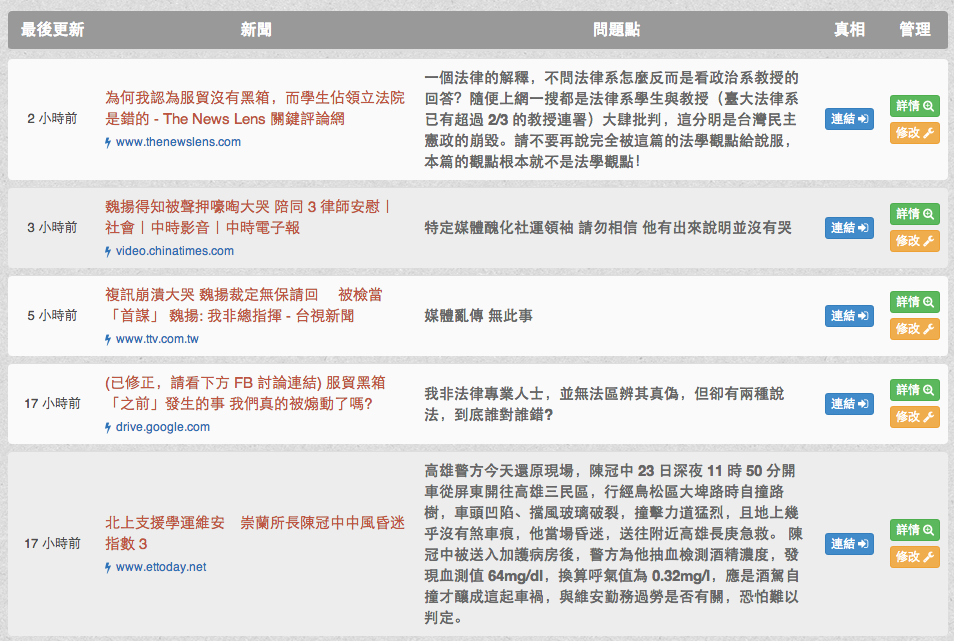Click lightning icon beside drive.google.com
Image resolution: width=954 pixels, height=641 pixels.
coord(108,428)
